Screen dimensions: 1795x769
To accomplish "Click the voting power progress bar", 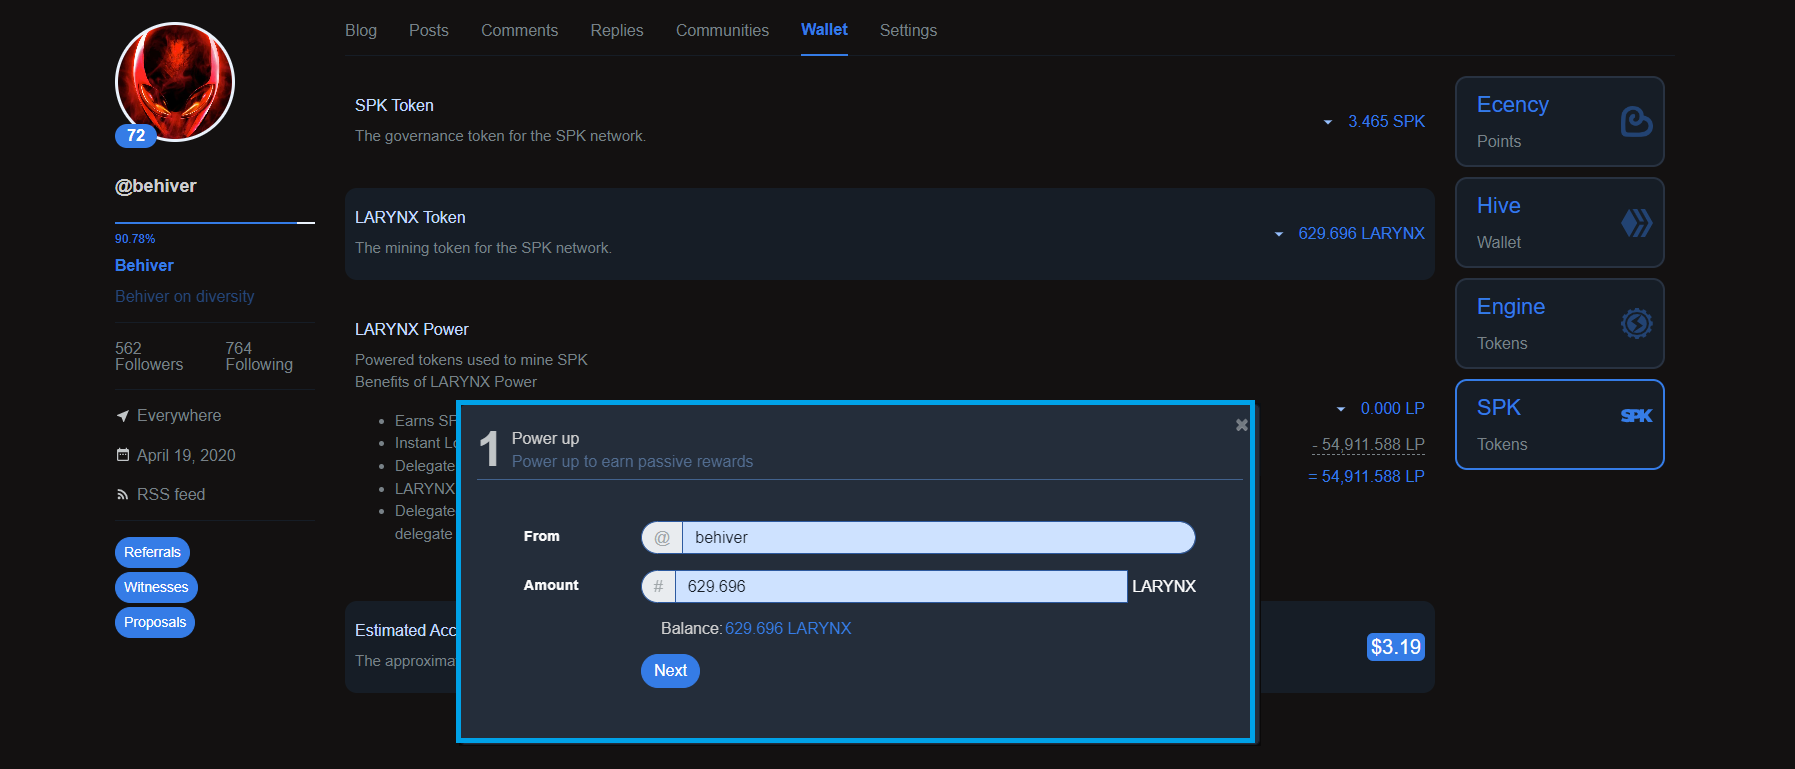I will pyautogui.click(x=215, y=222).
